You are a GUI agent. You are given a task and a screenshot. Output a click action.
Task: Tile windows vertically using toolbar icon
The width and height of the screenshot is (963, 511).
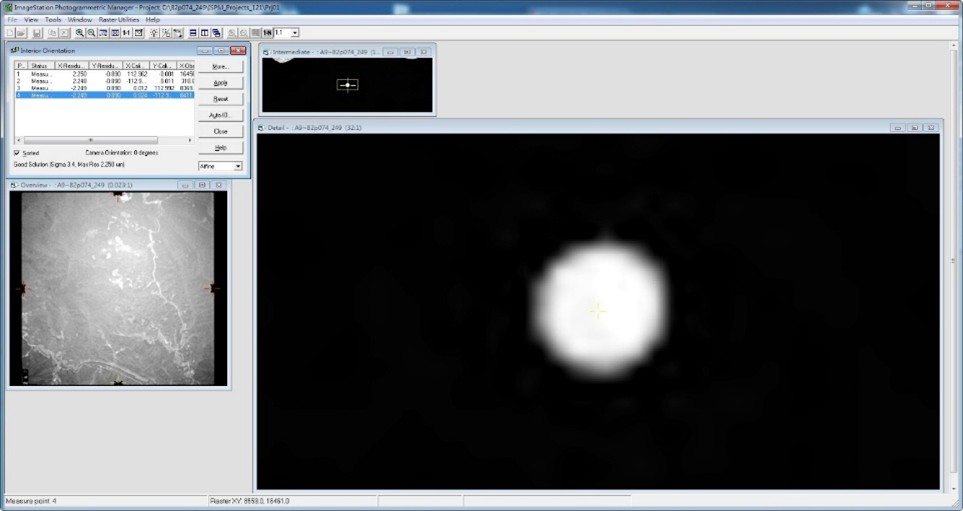204,33
